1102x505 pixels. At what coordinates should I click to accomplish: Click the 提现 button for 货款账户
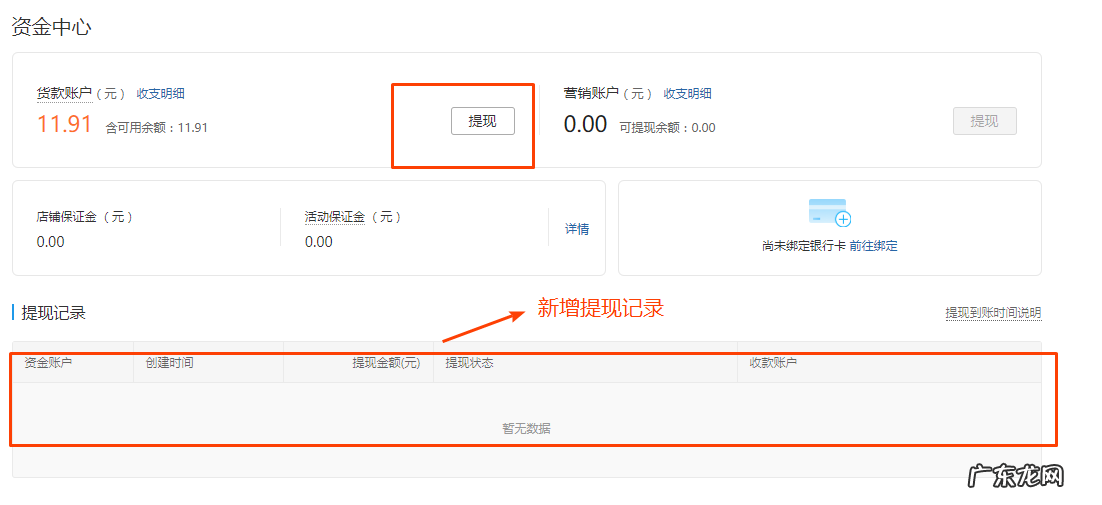(x=482, y=121)
